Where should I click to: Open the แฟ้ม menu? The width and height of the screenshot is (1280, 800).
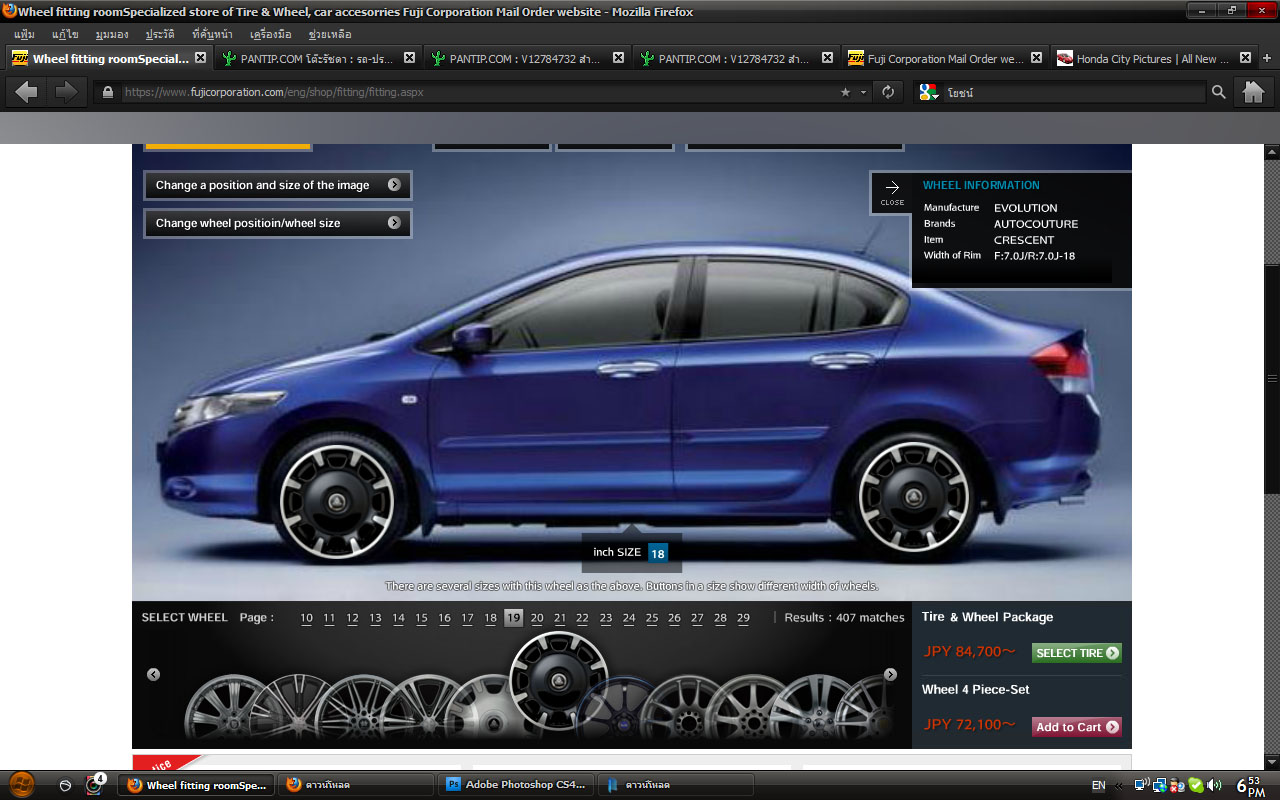click(x=25, y=34)
